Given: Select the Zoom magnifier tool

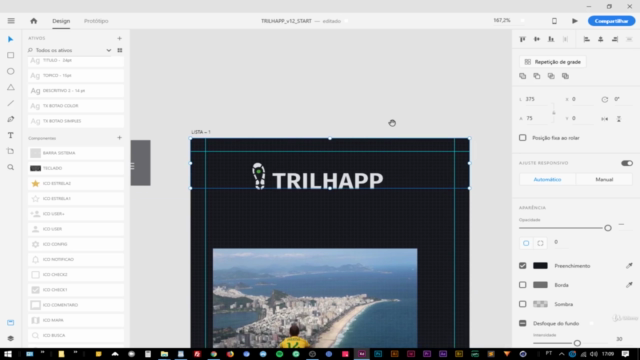Looking at the screenshot, I should tap(11, 167).
